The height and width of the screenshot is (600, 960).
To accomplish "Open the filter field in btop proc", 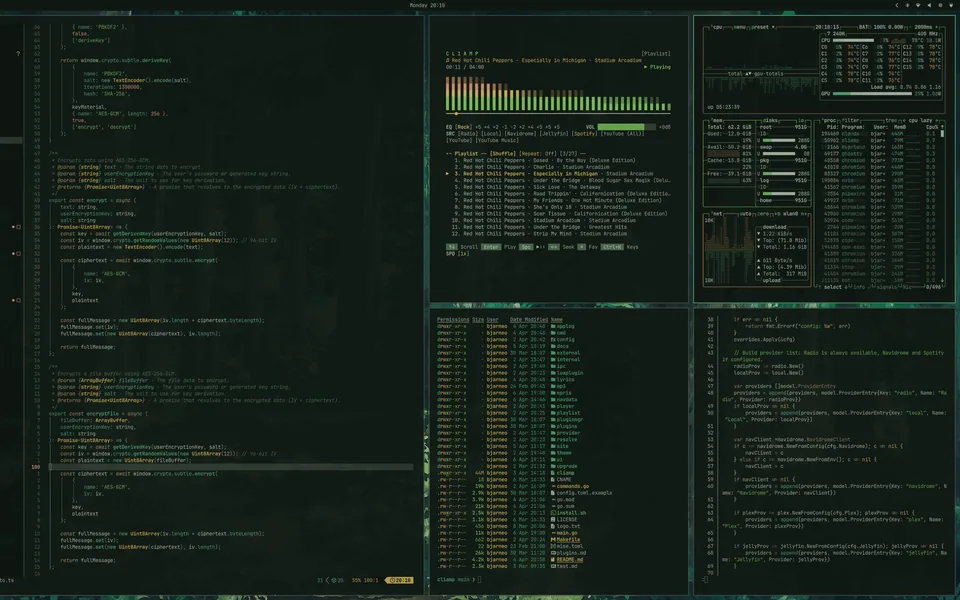I will pyautogui.click(x=850, y=121).
